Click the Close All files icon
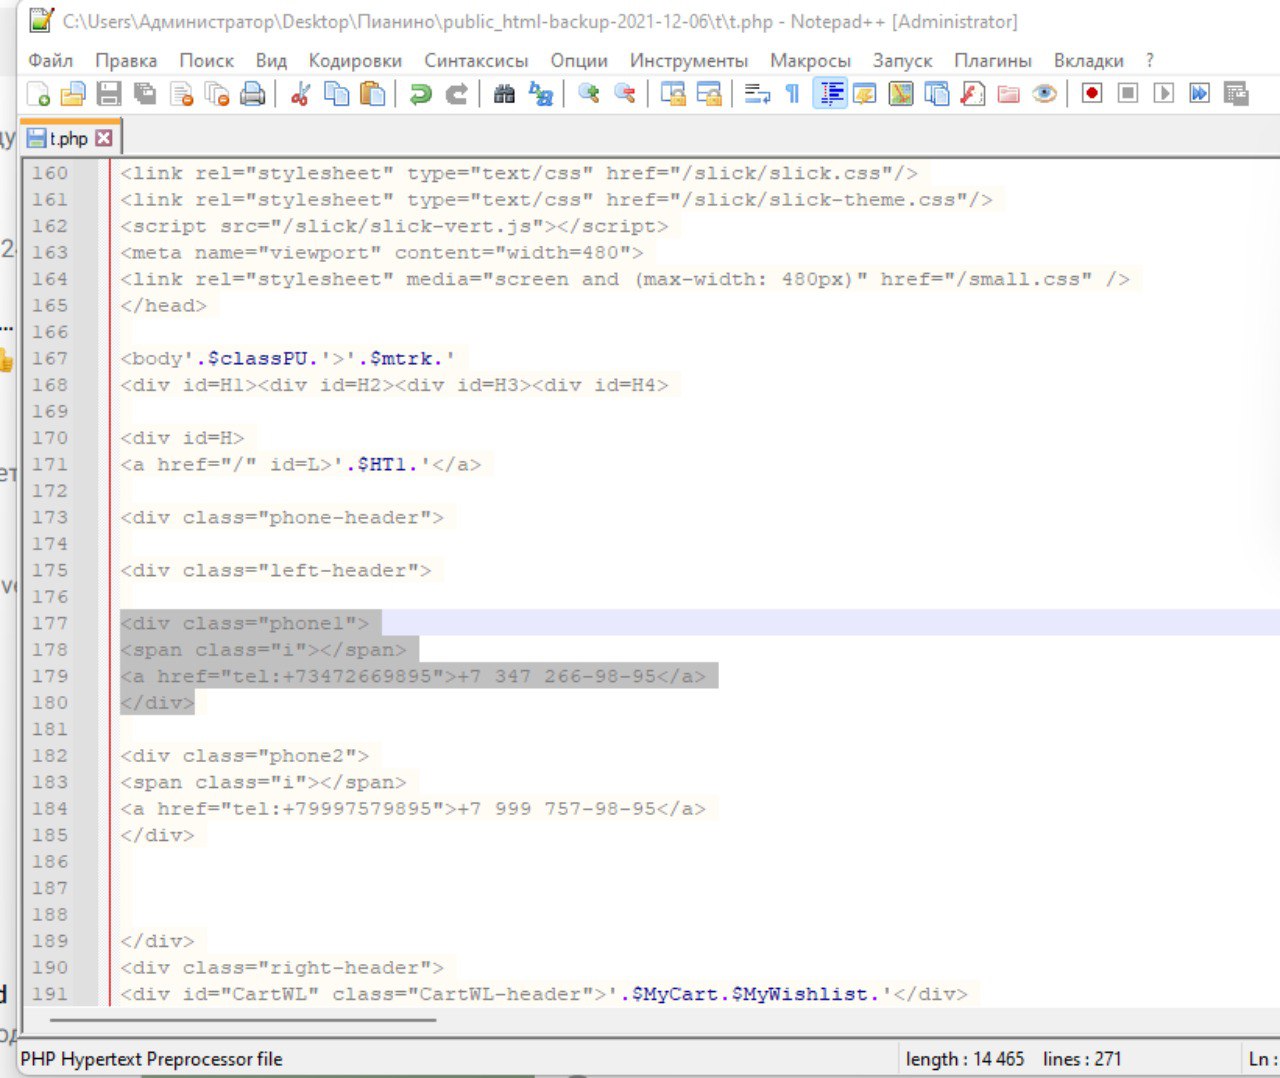Screen dimensions: 1280x1078 tap(217, 94)
